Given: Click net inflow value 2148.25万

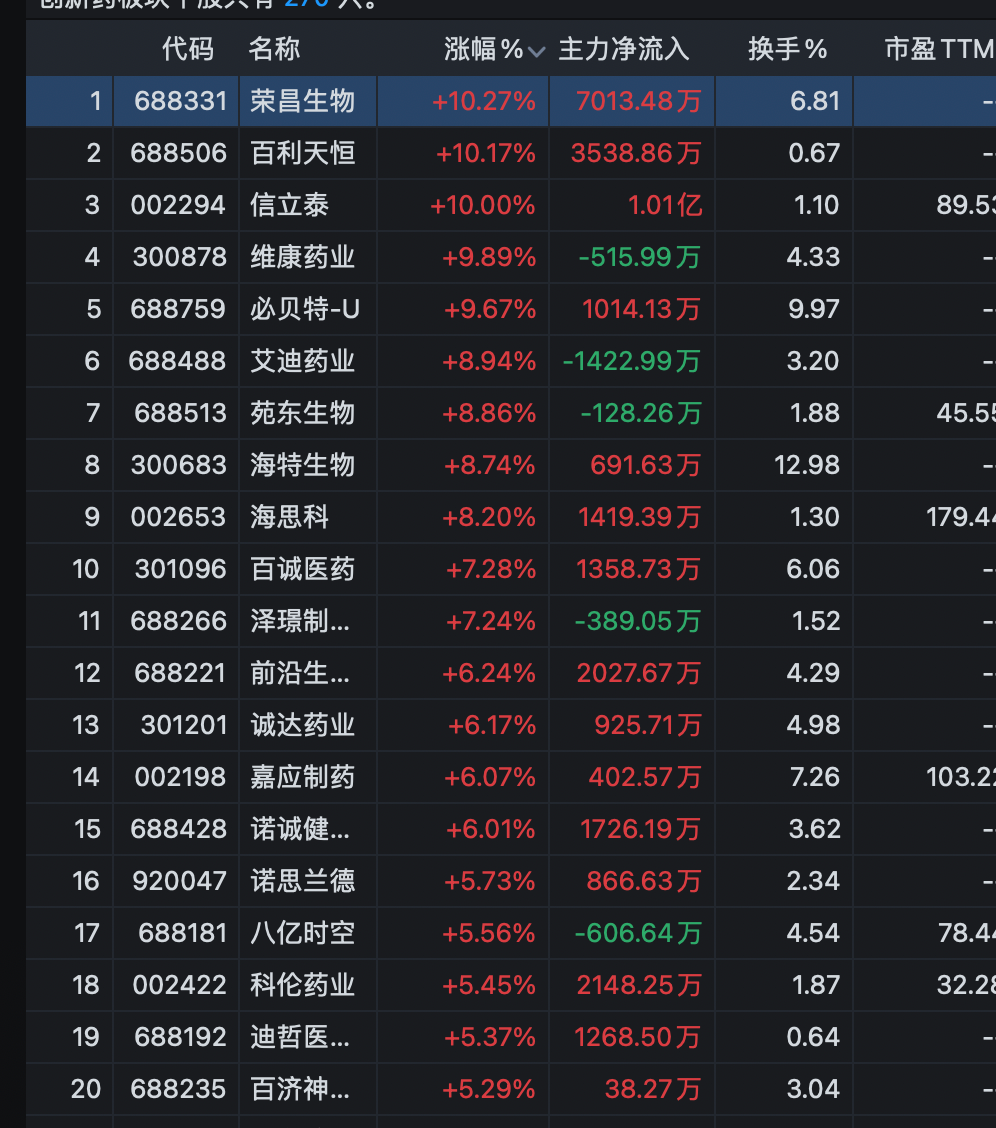Looking at the screenshot, I should [x=639, y=985].
